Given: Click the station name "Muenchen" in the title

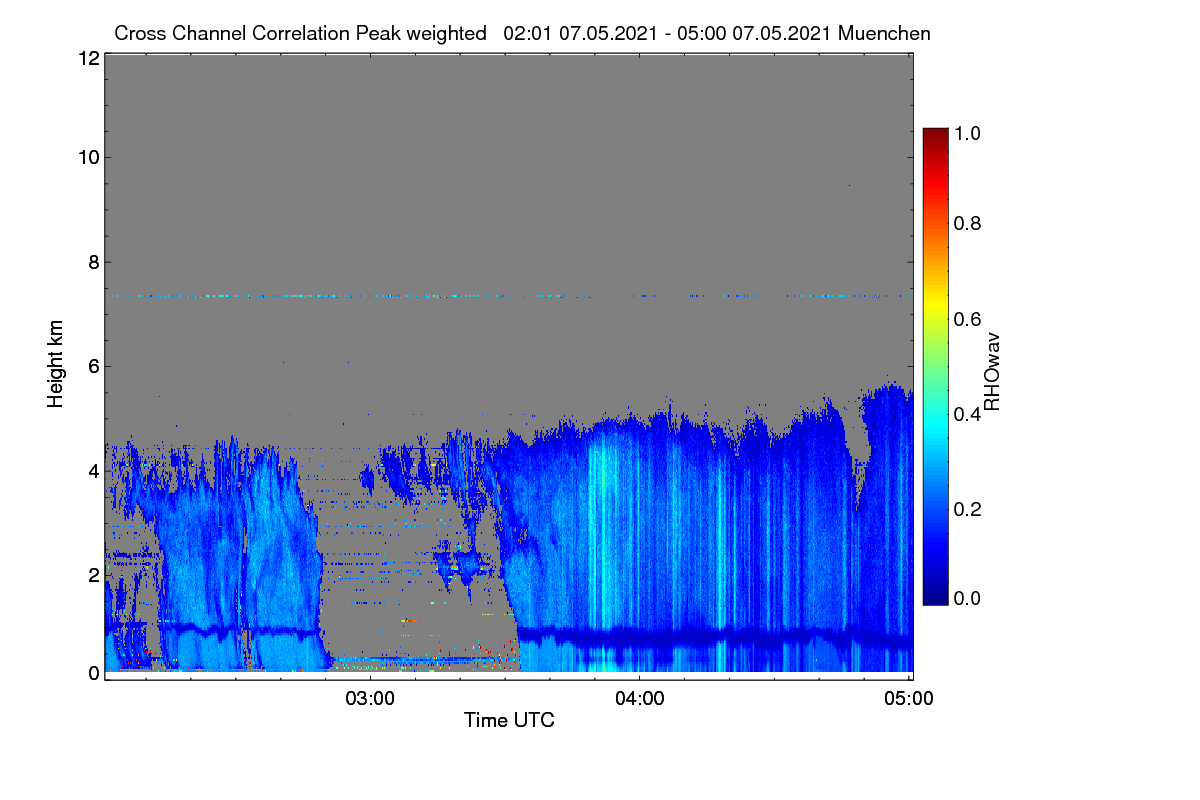Looking at the screenshot, I should [885, 33].
